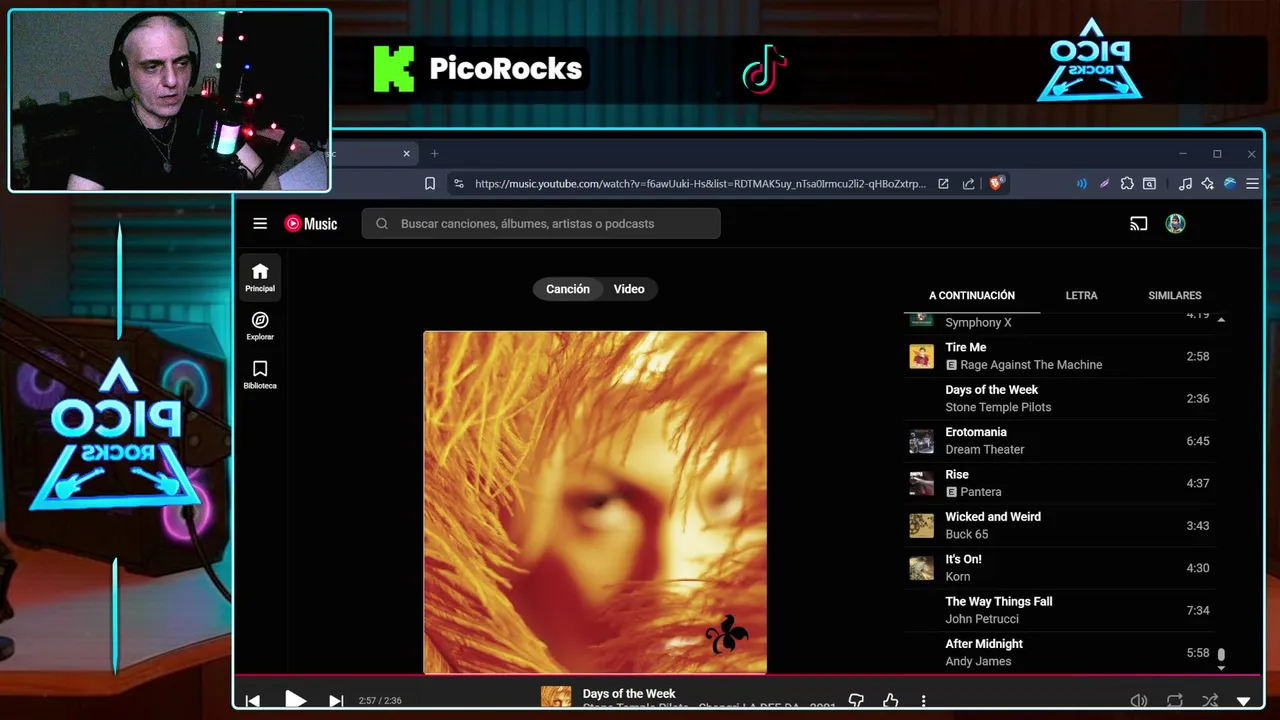This screenshot has width=1280, height=720.
Task: Open the account avatar menu
Action: pos(1175,224)
